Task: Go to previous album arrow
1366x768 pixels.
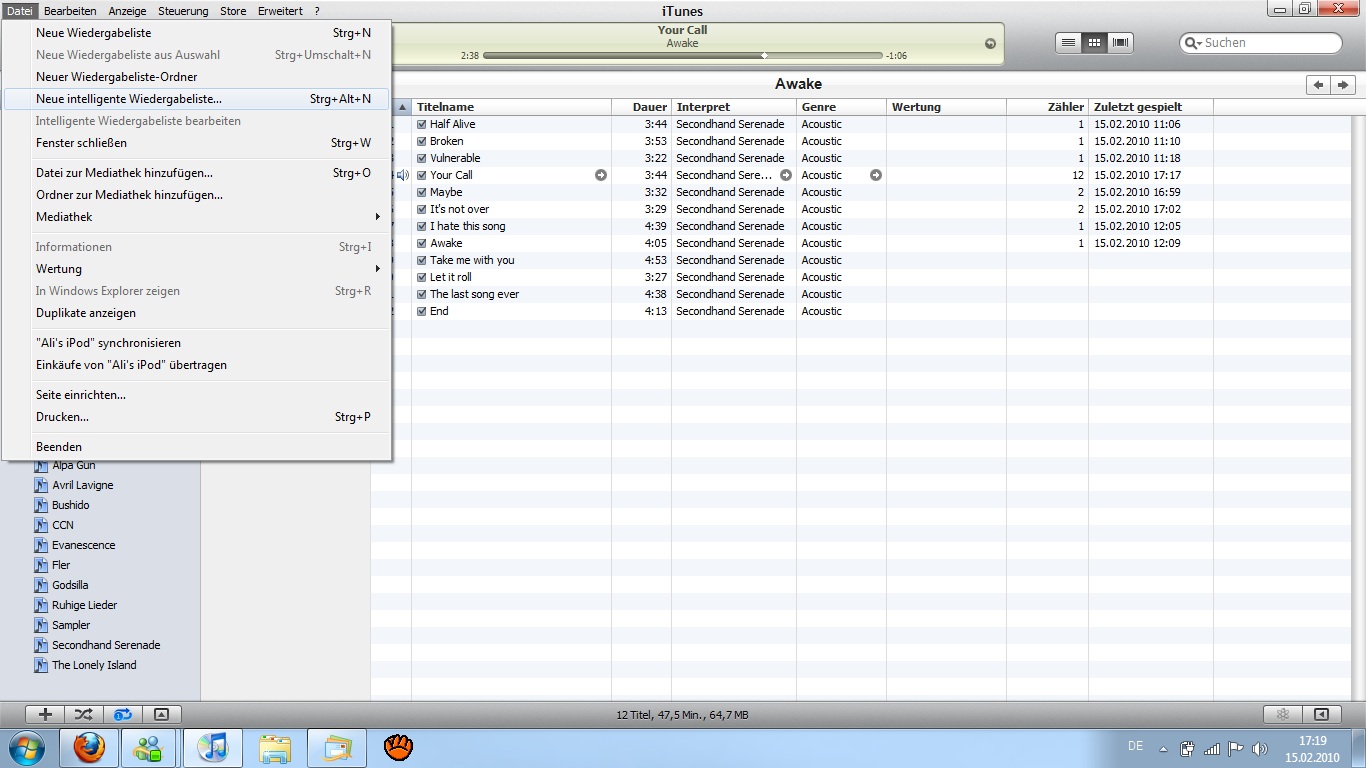Action: (1318, 85)
